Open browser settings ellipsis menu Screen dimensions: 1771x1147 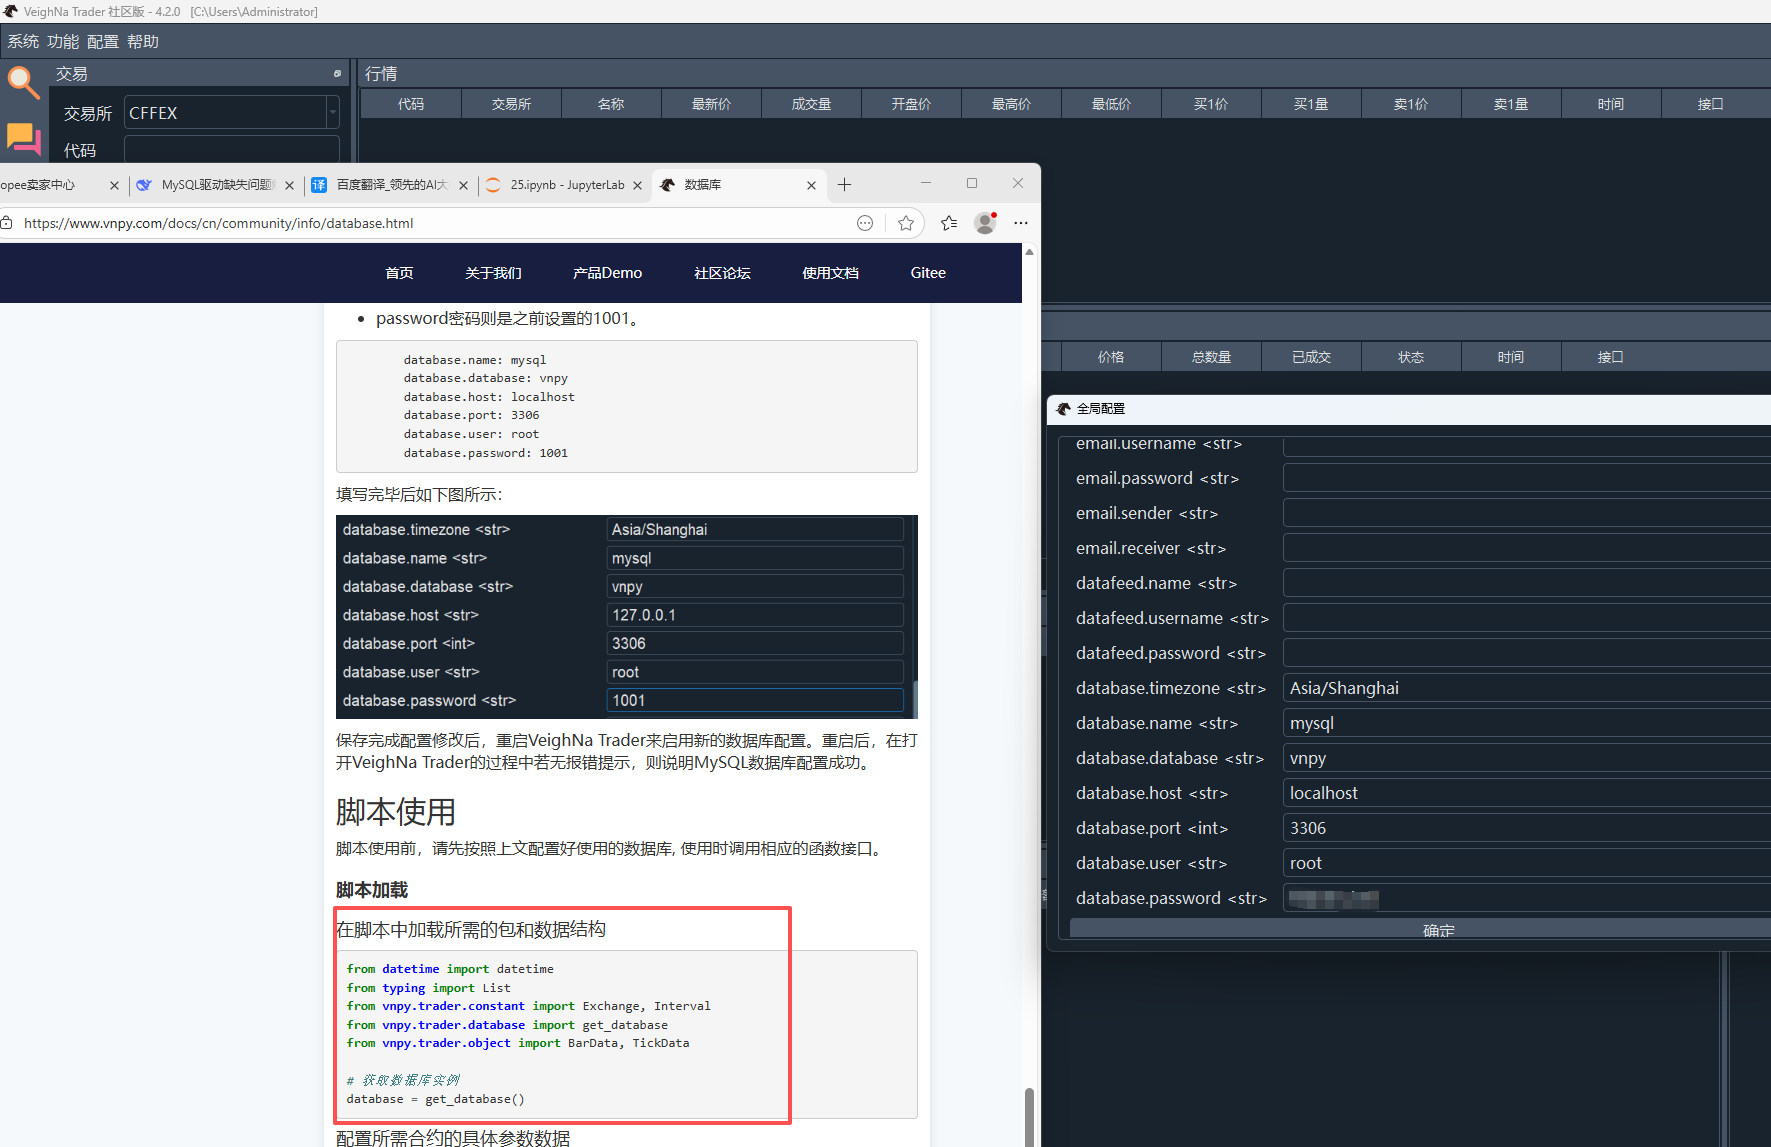1020,223
